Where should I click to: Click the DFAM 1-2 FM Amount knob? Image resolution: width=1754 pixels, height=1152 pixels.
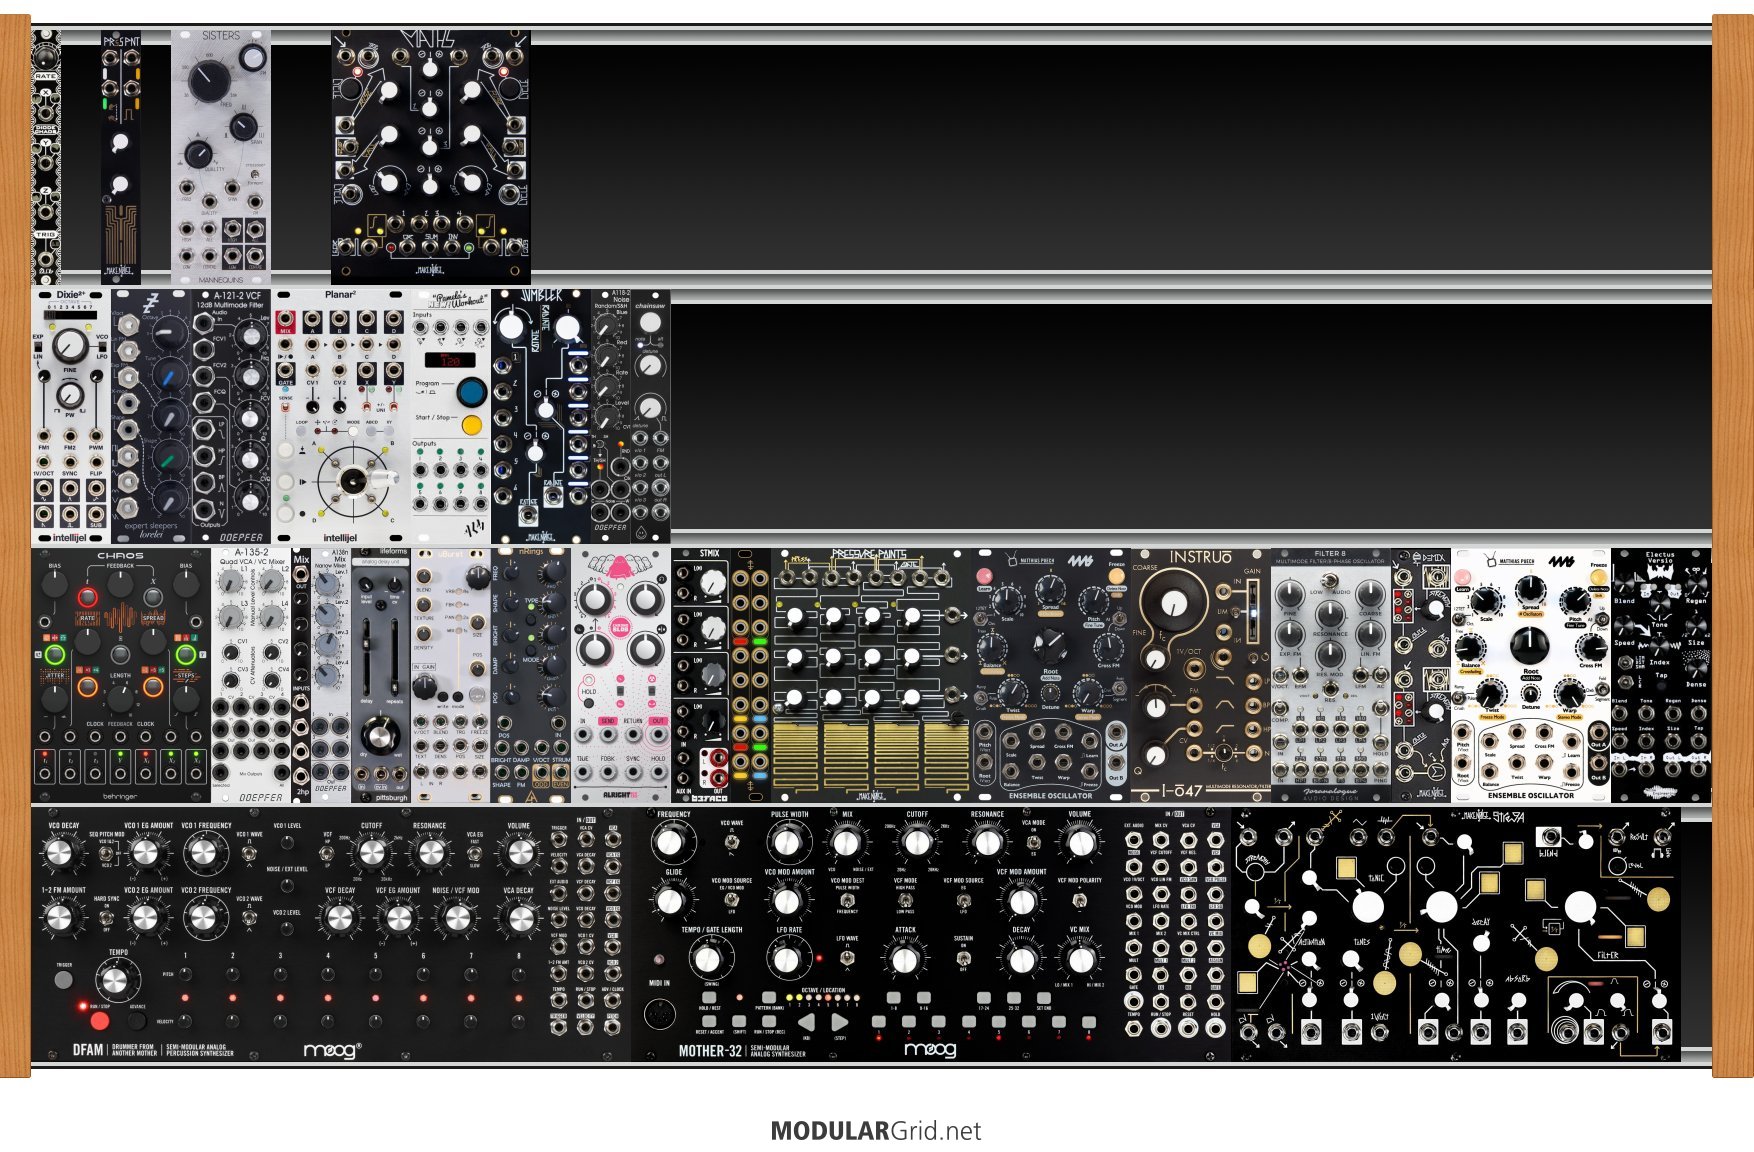(x=60, y=917)
